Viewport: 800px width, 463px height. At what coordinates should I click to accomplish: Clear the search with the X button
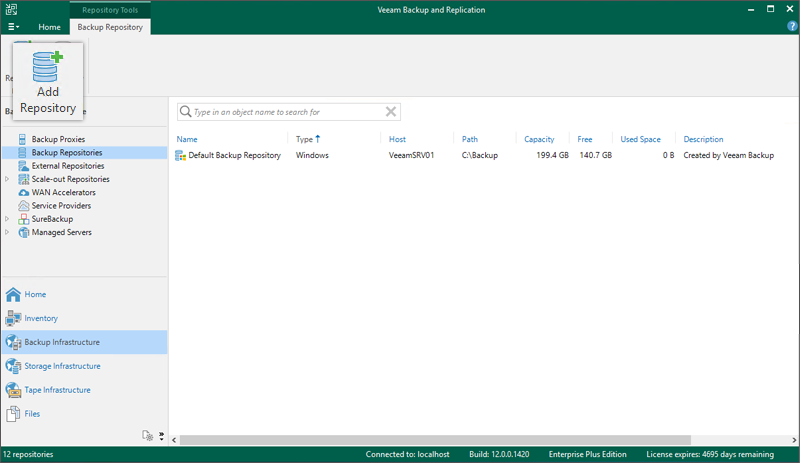391,112
